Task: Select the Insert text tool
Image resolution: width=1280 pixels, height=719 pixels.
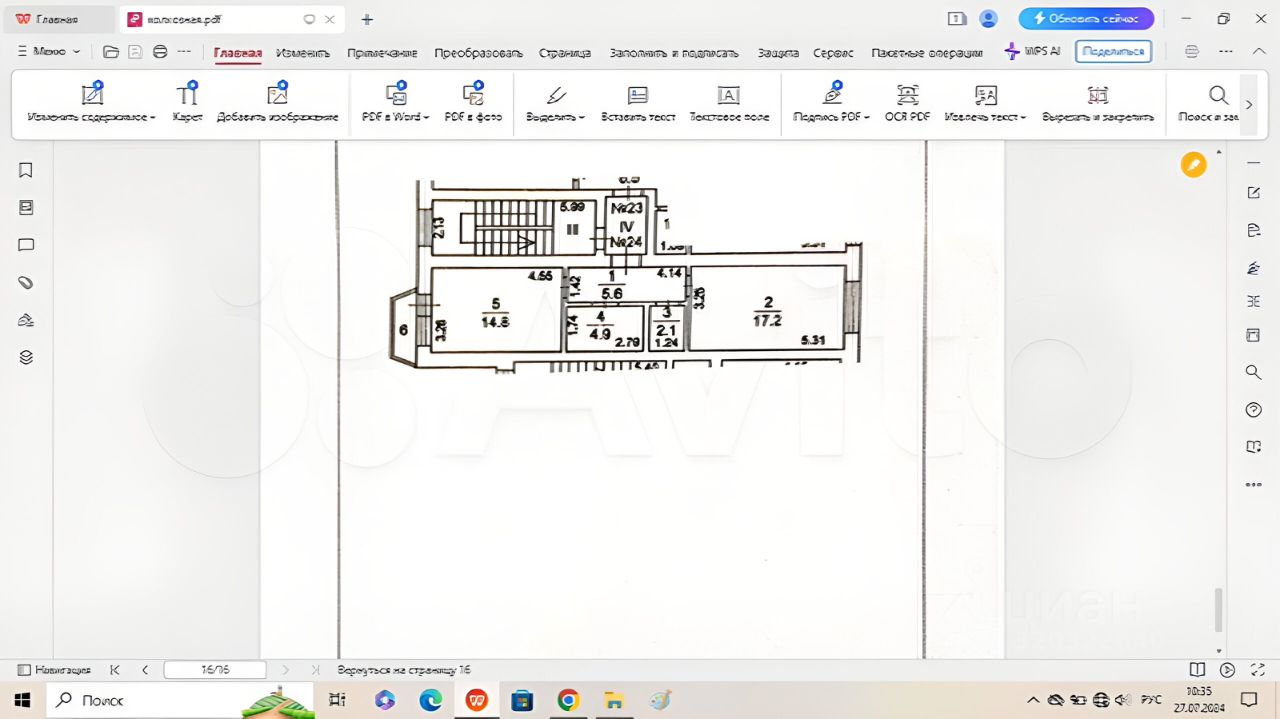Action: (x=638, y=104)
